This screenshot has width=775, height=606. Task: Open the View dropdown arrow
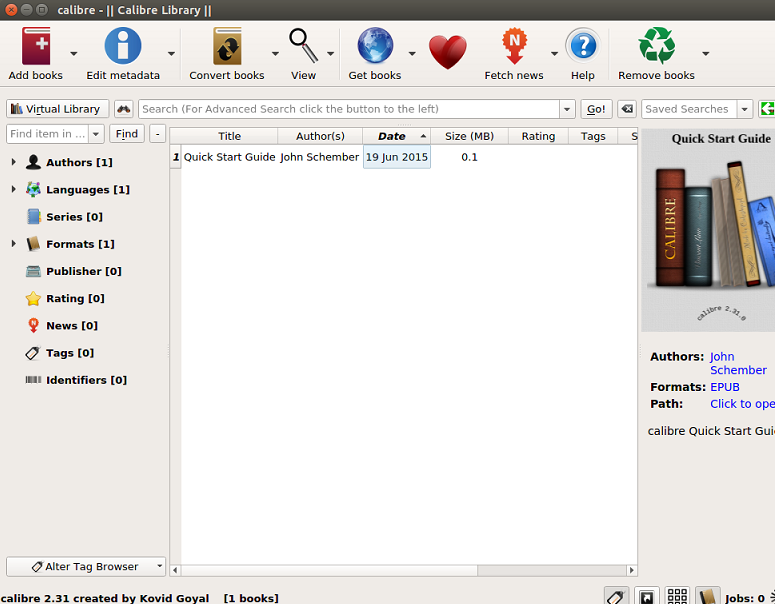(x=331, y=53)
